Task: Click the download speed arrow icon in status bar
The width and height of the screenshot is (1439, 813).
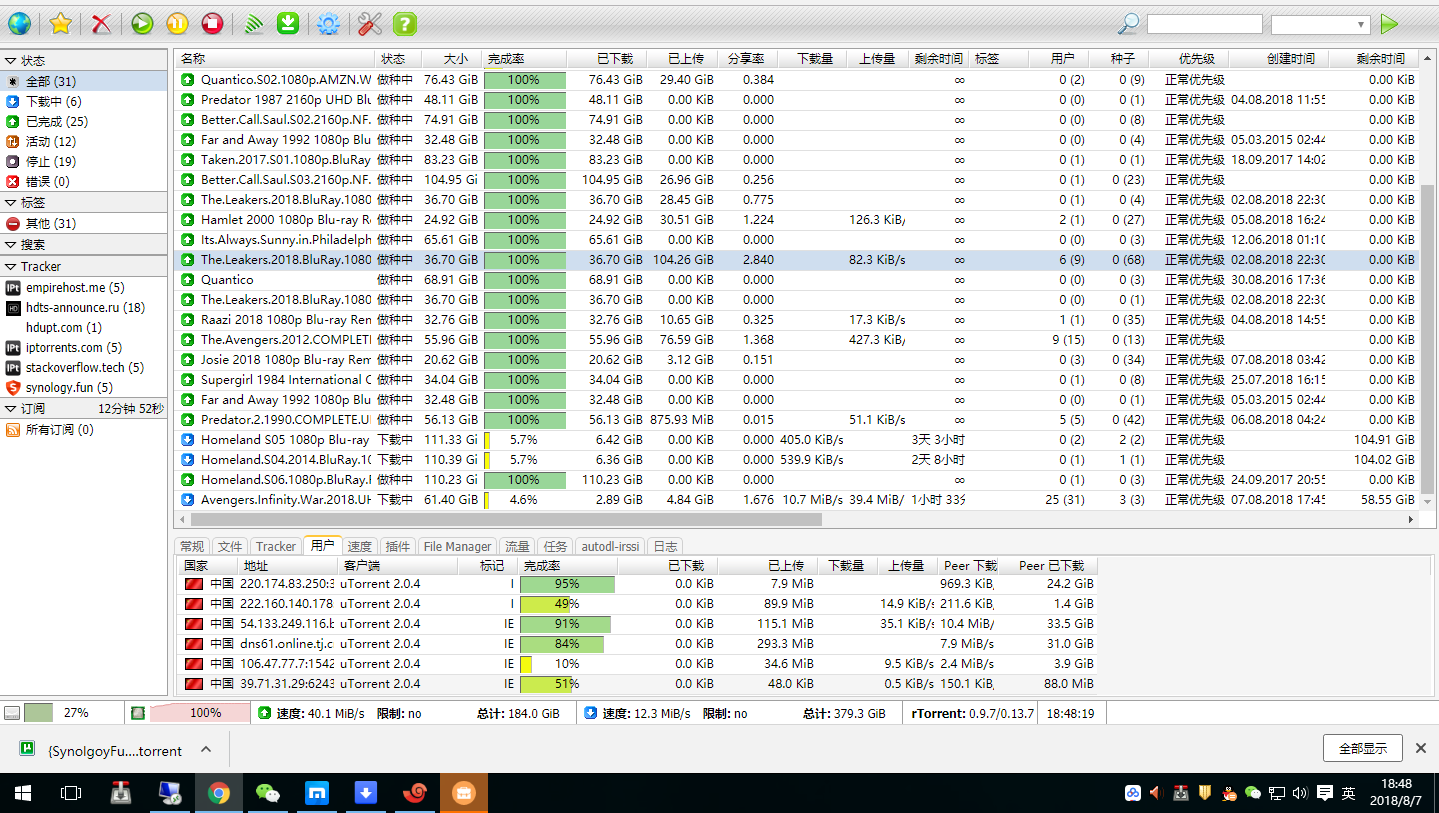Action: 590,713
